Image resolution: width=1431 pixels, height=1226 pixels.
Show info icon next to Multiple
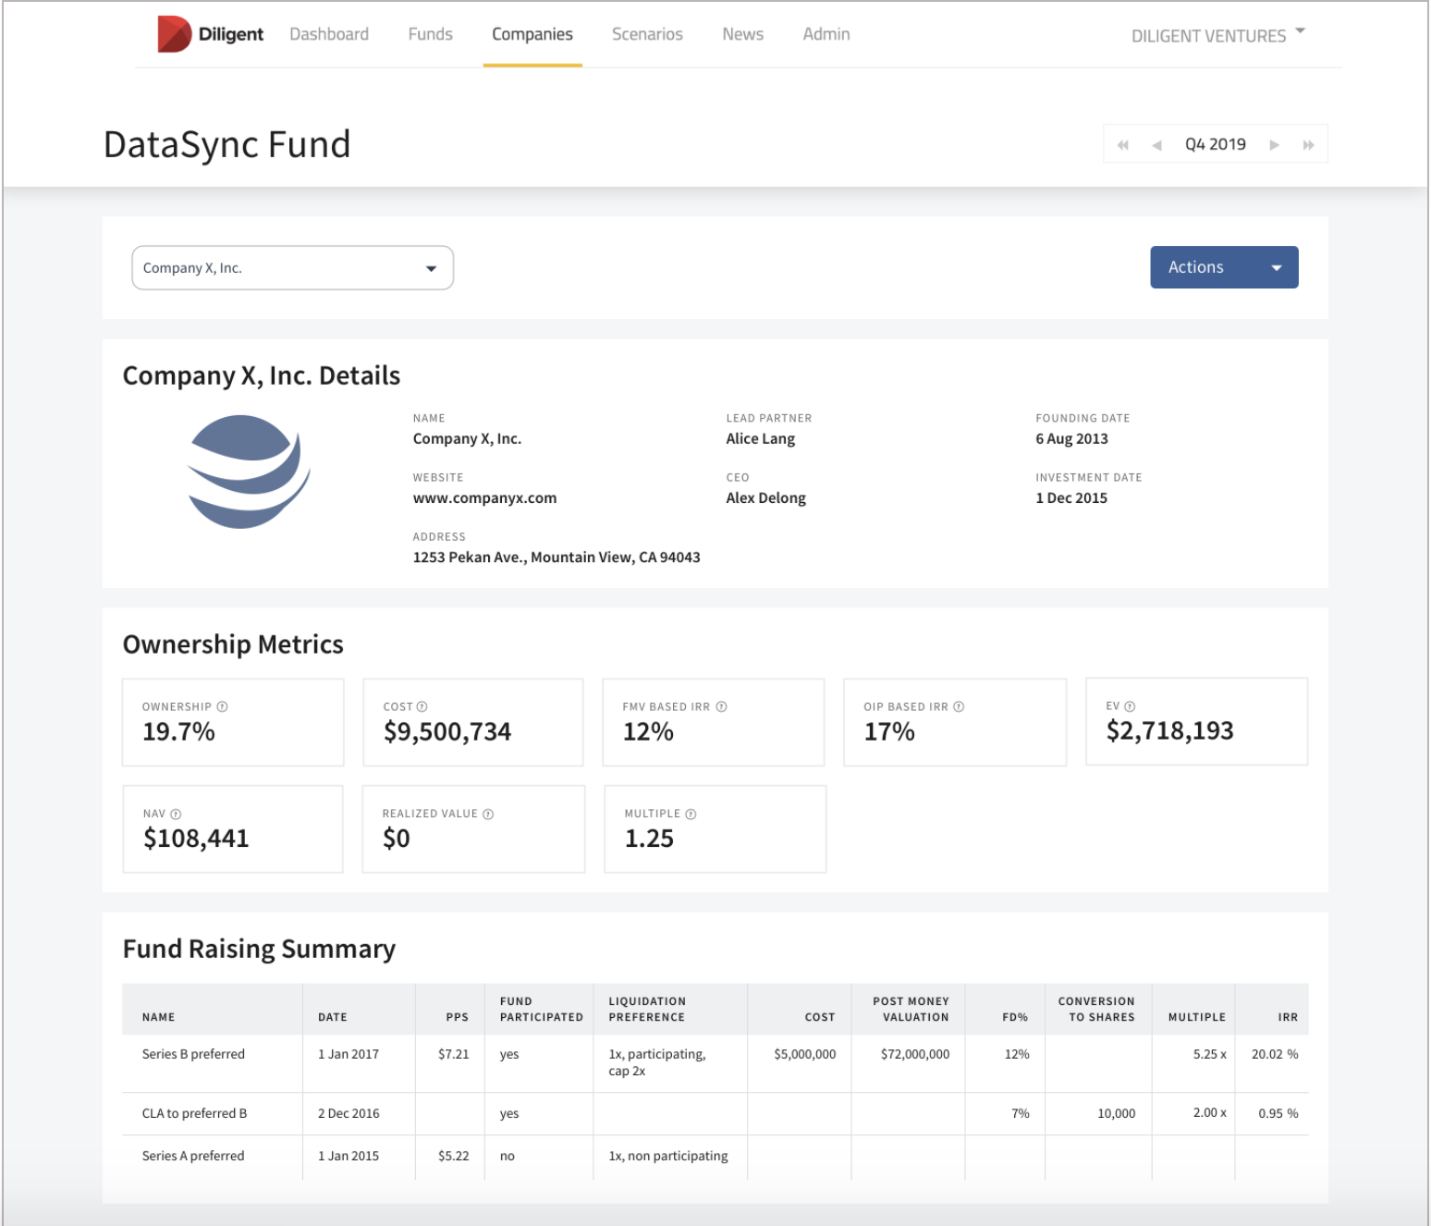click(x=691, y=814)
